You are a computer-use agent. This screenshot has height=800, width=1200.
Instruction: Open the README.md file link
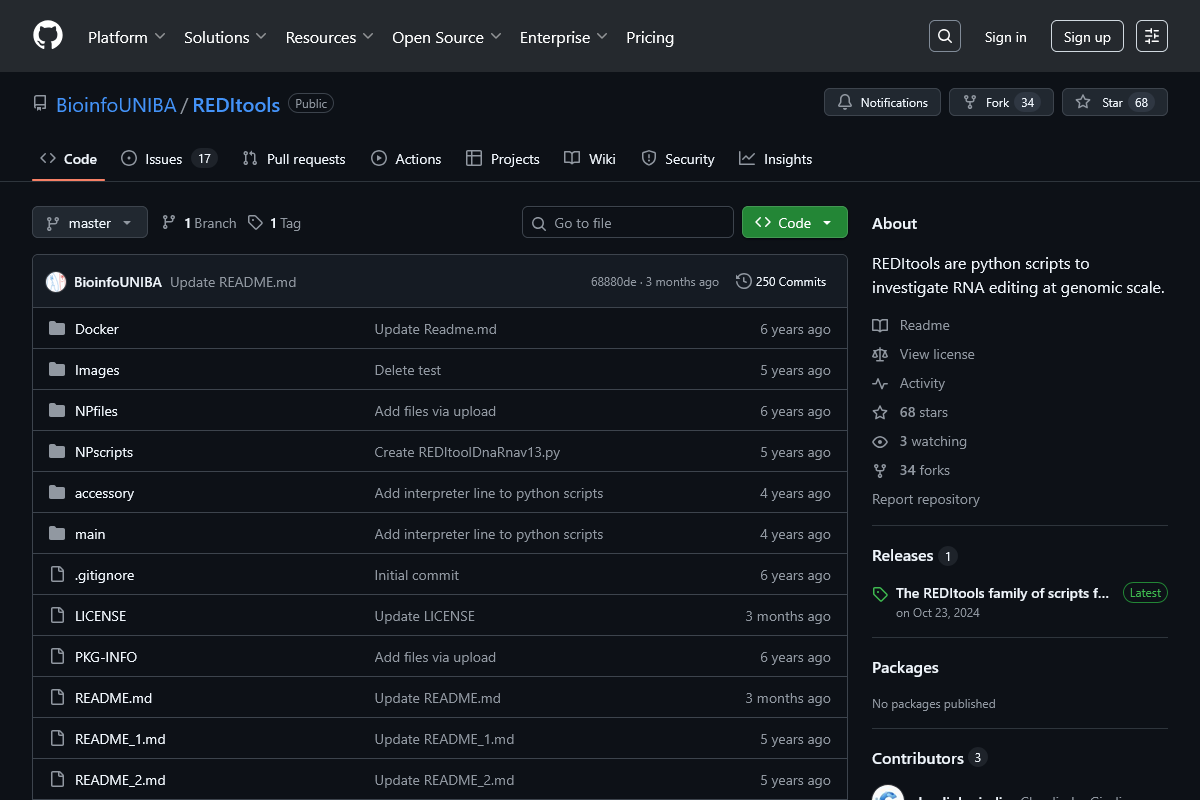point(113,697)
